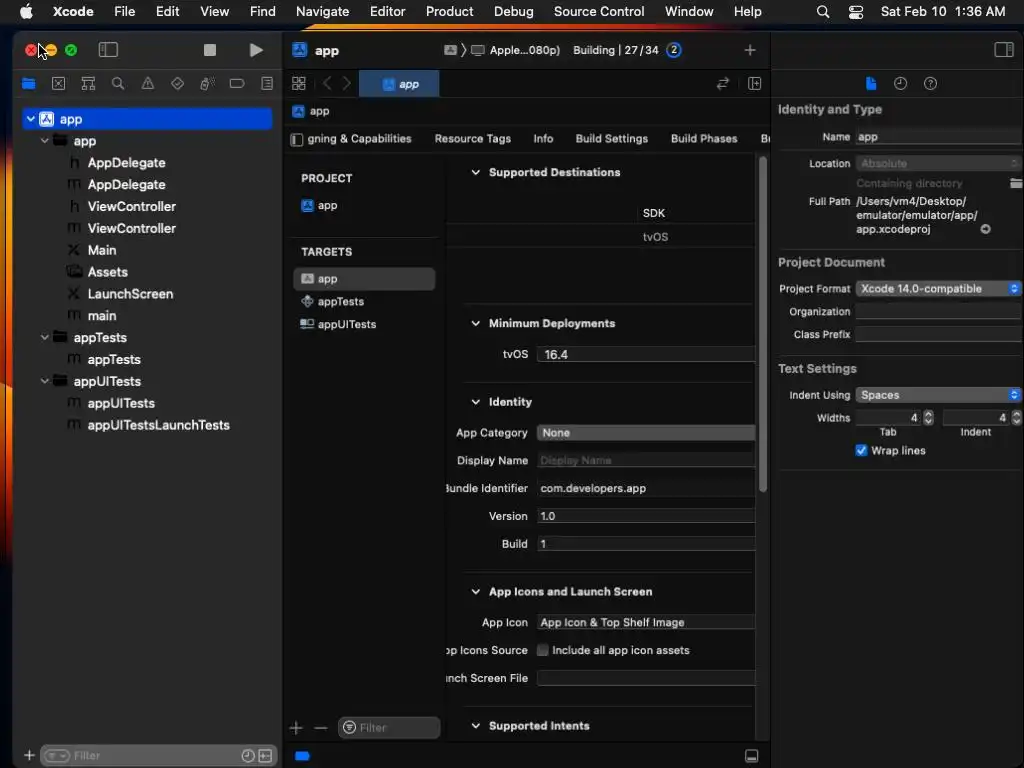This screenshot has height=768, width=1024.
Task: Click the Display Name field
Action: tap(646, 461)
